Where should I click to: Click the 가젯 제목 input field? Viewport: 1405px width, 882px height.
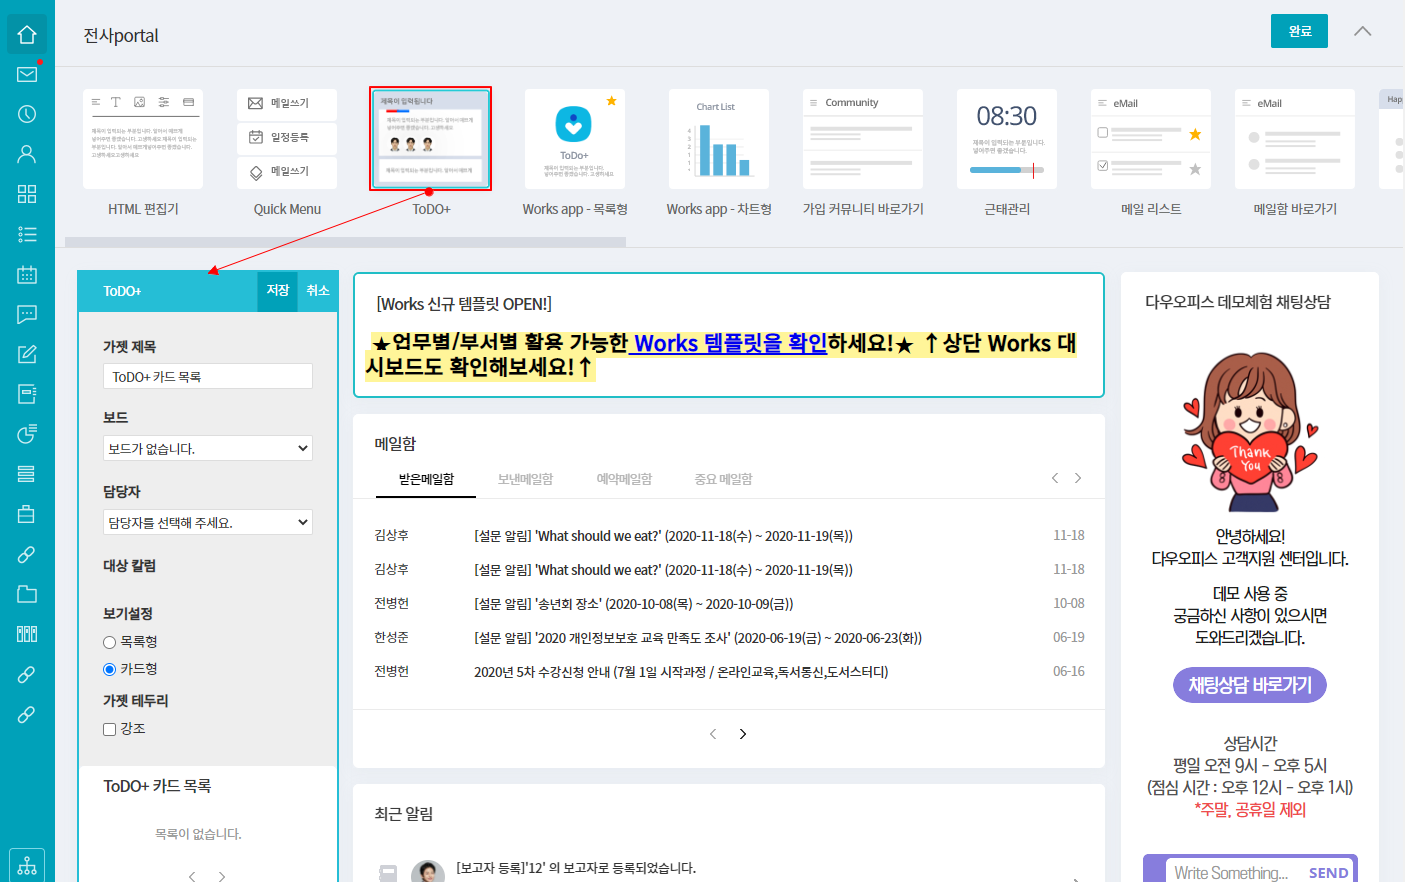[208, 376]
